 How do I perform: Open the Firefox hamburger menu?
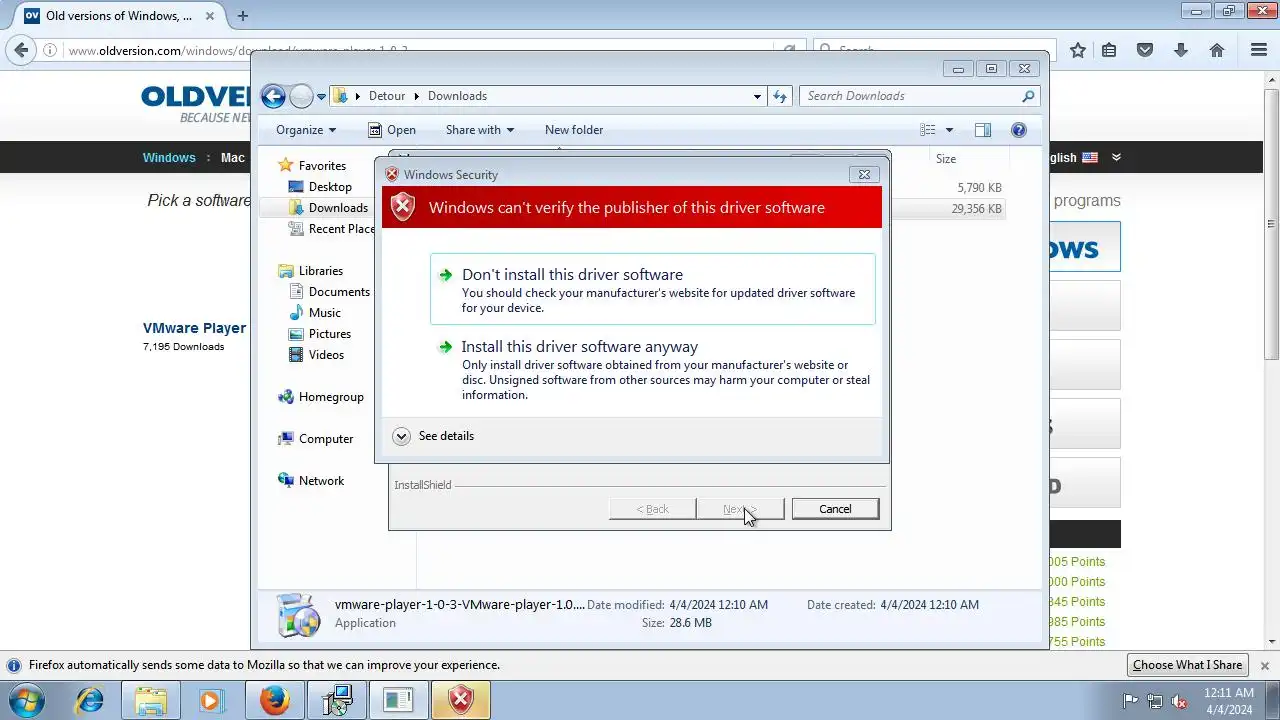(1259, 50)
